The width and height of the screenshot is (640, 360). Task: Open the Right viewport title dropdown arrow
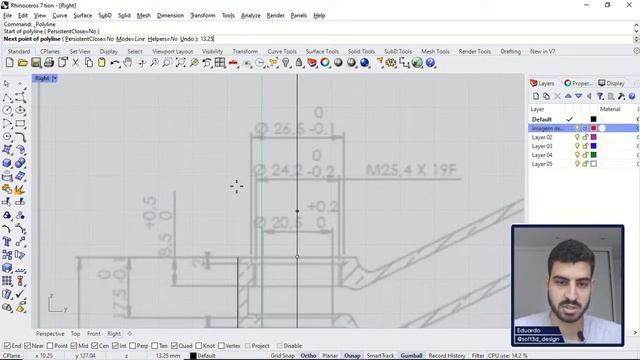coord(55,78)
